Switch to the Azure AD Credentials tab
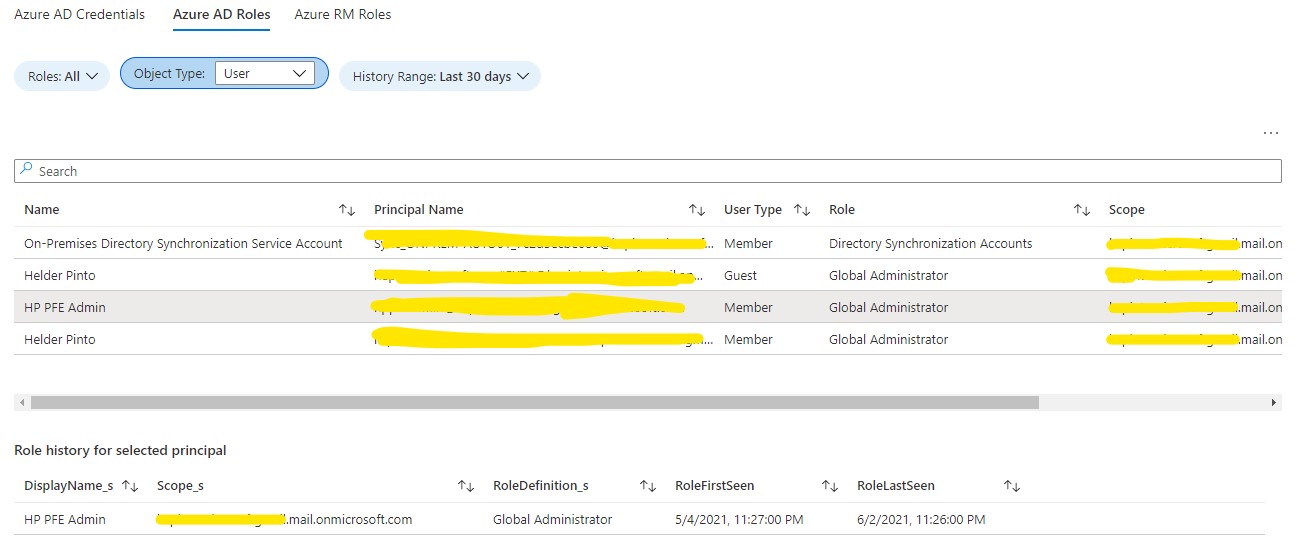Viewport: 1296px width, 549px height. click(x=79, y=15)
